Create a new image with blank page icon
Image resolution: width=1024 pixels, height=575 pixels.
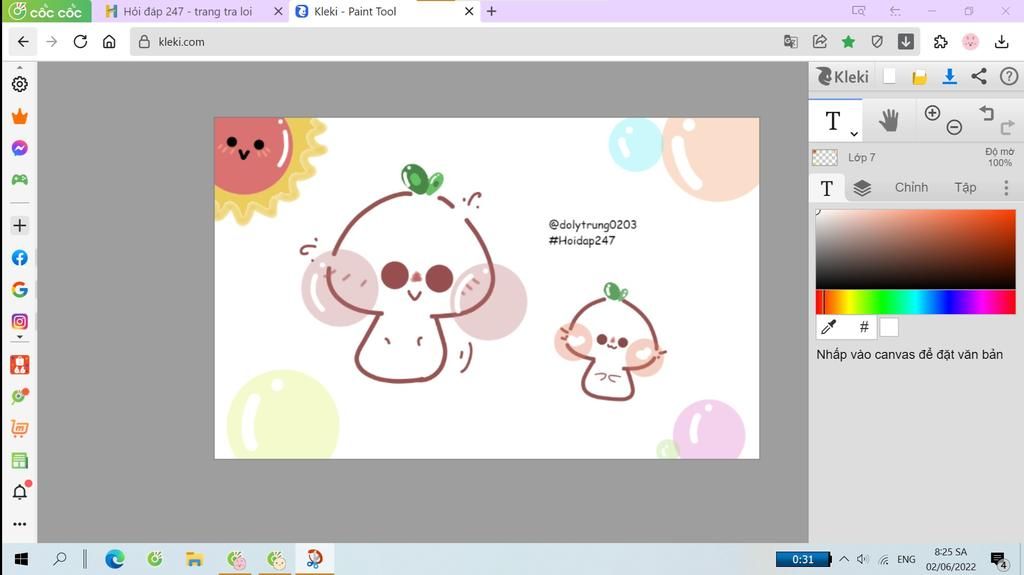(889, 76)
